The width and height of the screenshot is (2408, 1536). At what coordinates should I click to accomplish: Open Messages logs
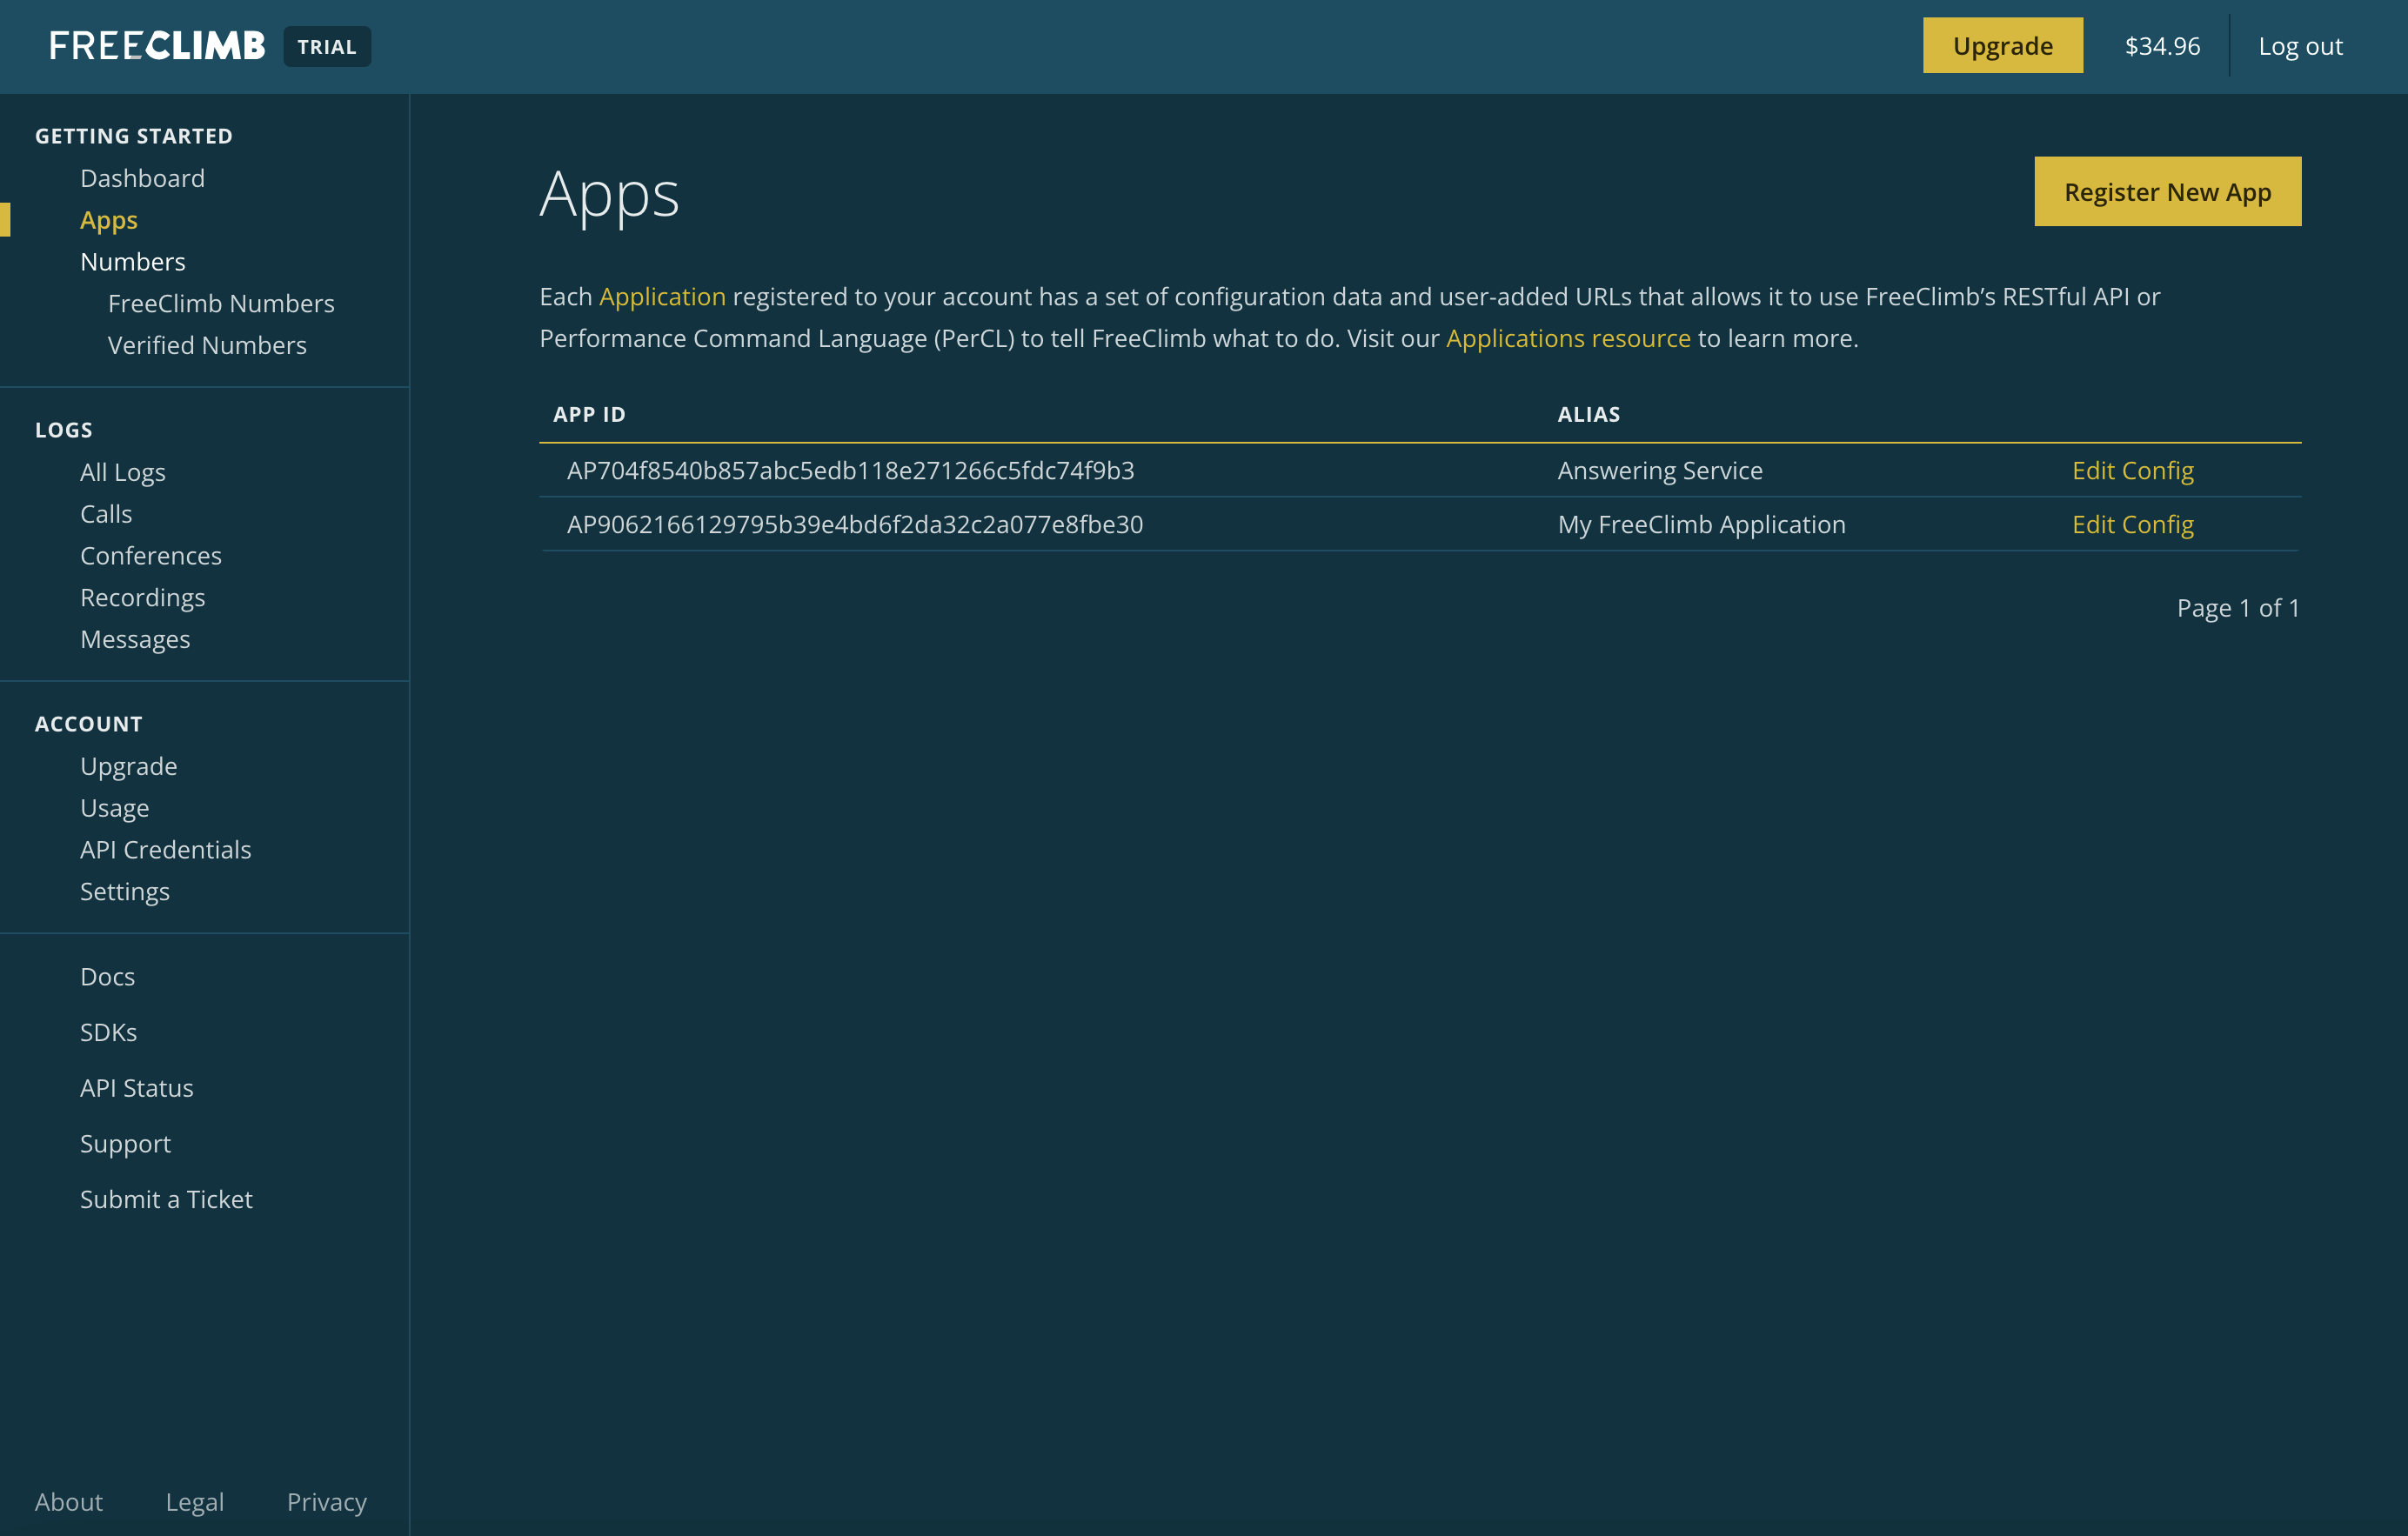135,639
